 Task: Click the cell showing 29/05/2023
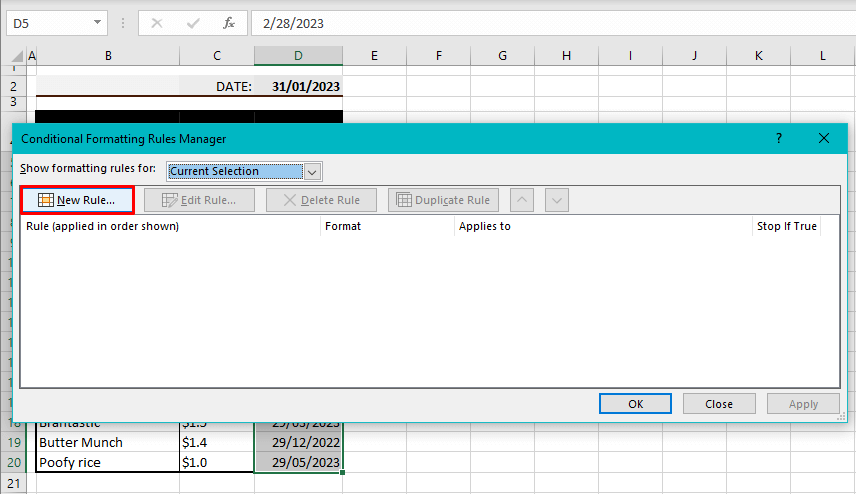coord(298,462)
